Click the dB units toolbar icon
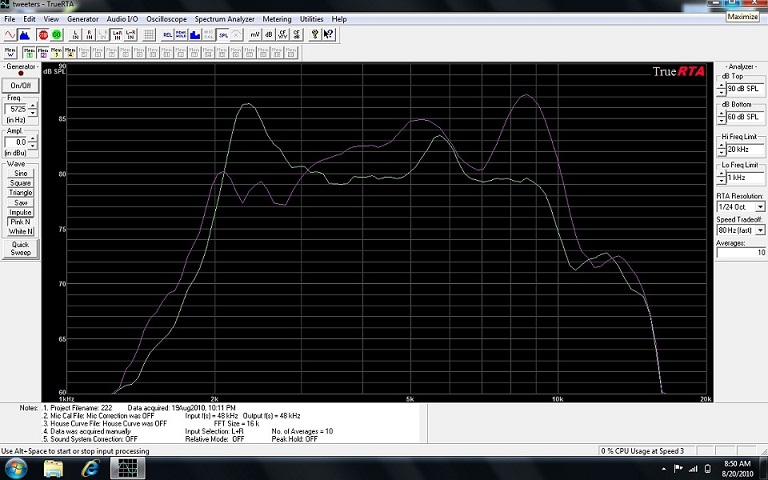This screenshot has height=480, width=768. click(x=268, y=34)
